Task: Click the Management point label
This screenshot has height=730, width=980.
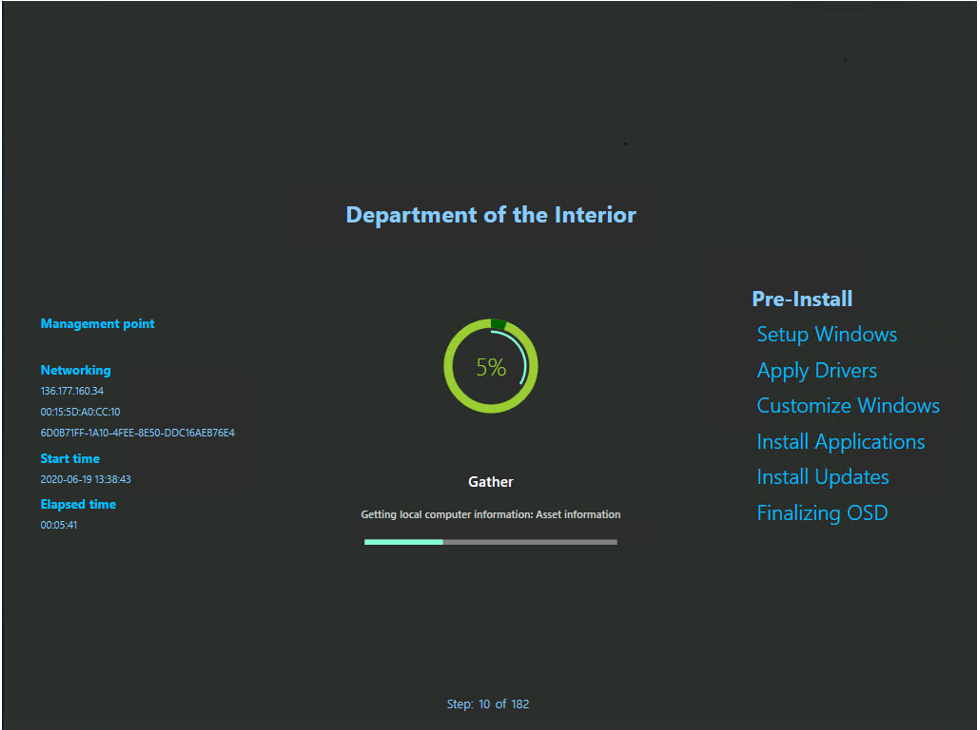Action: coord(98,324)
